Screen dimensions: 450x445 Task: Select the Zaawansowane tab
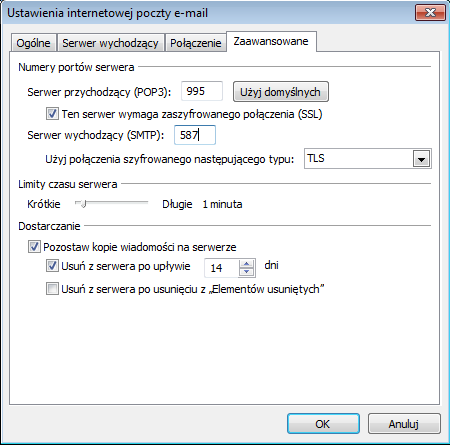pos(271,41)
